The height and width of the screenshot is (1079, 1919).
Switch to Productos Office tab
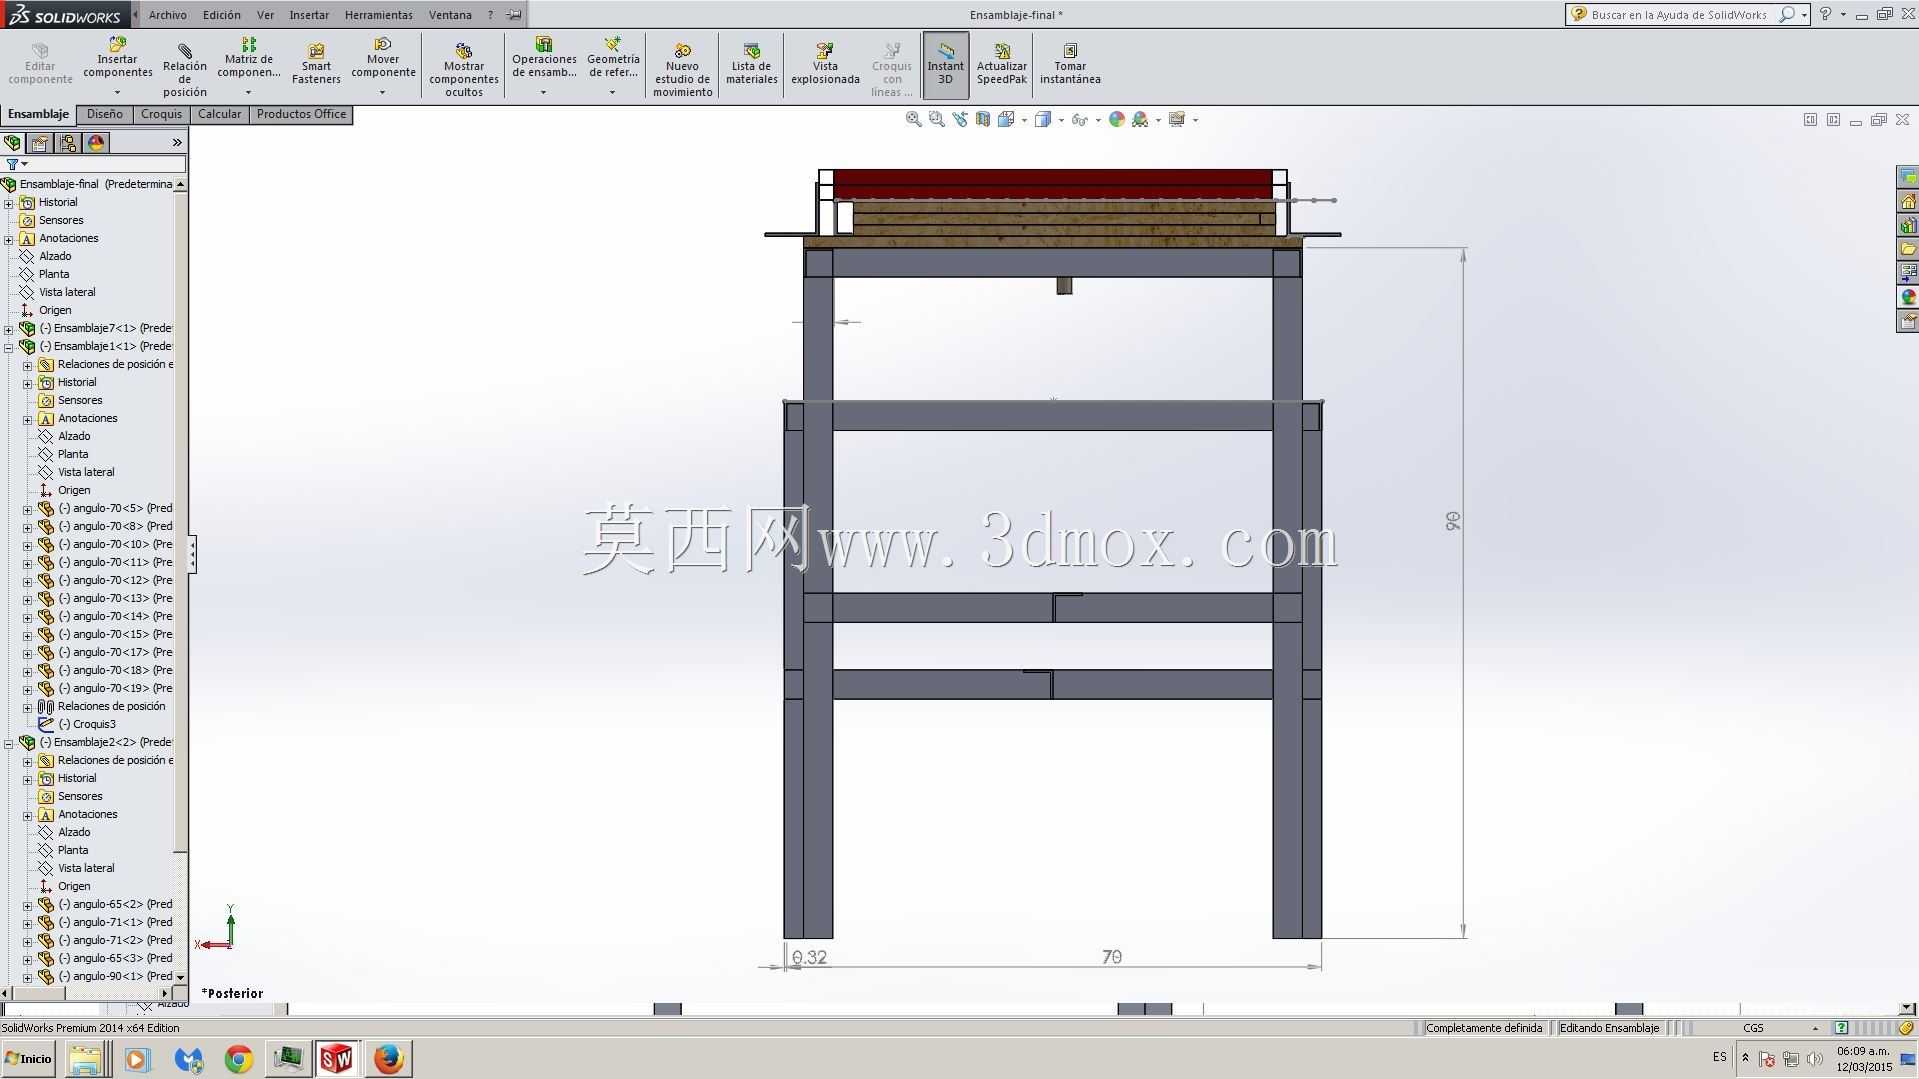(x=301, y=114)
